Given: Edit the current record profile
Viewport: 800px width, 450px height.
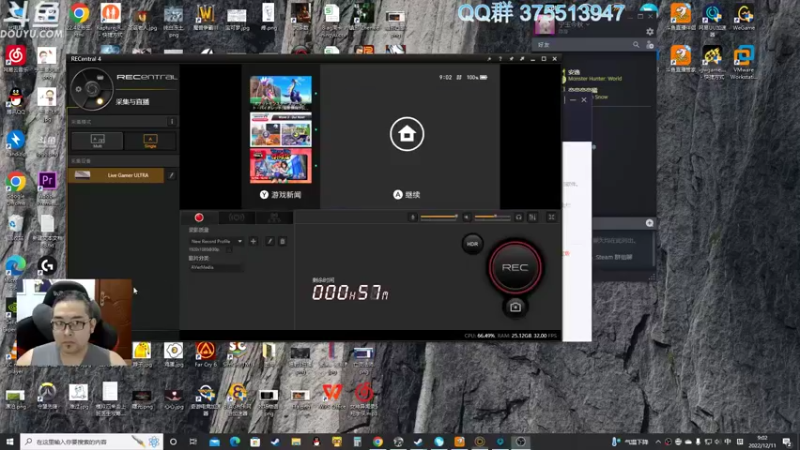Looking at the screenshot, I should (x=270, y=241).
